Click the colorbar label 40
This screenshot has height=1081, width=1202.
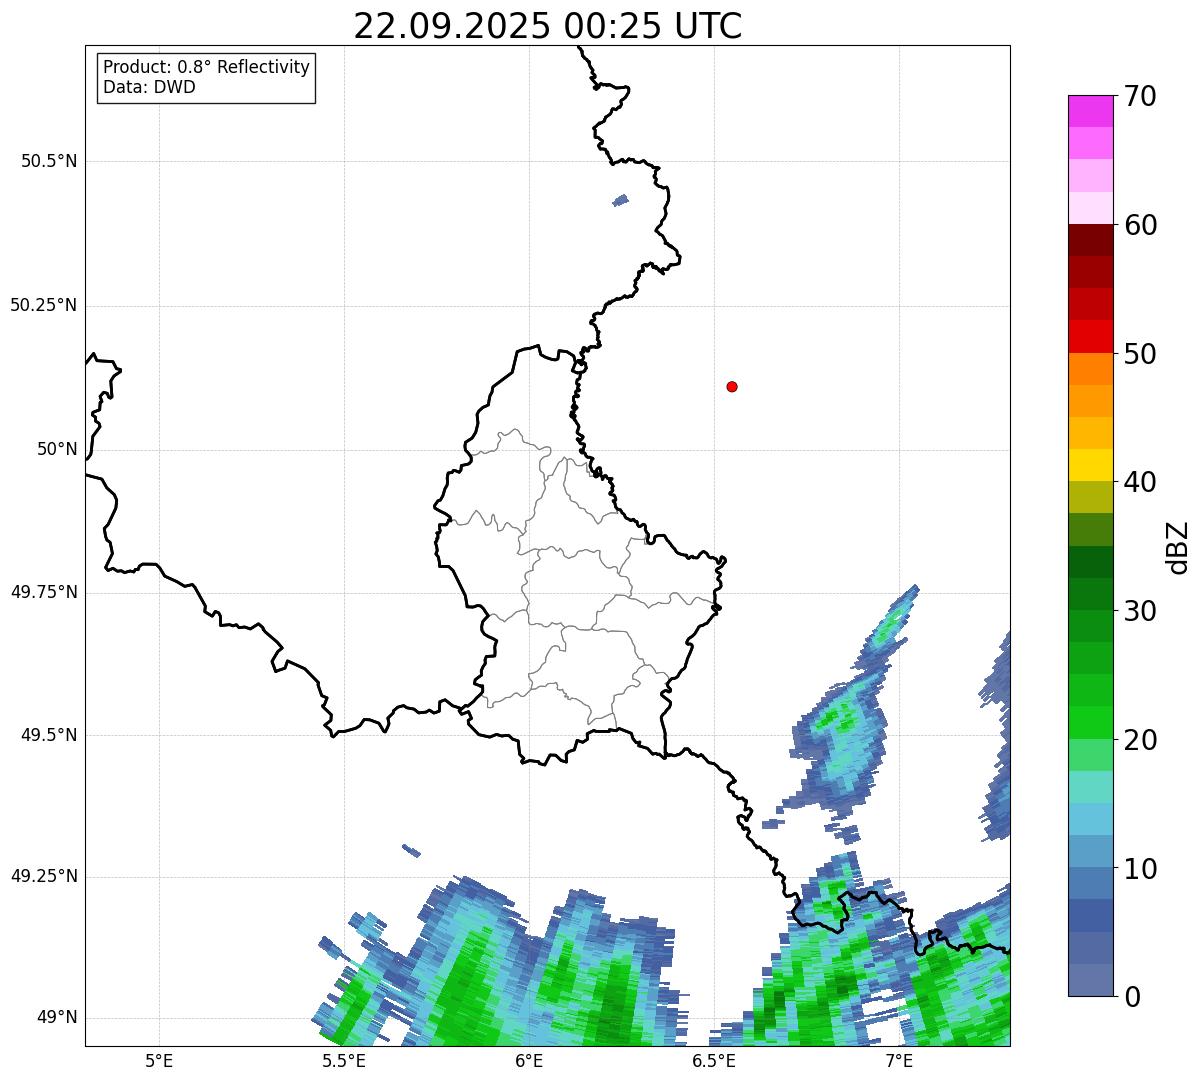click(x=1141, y=482)
